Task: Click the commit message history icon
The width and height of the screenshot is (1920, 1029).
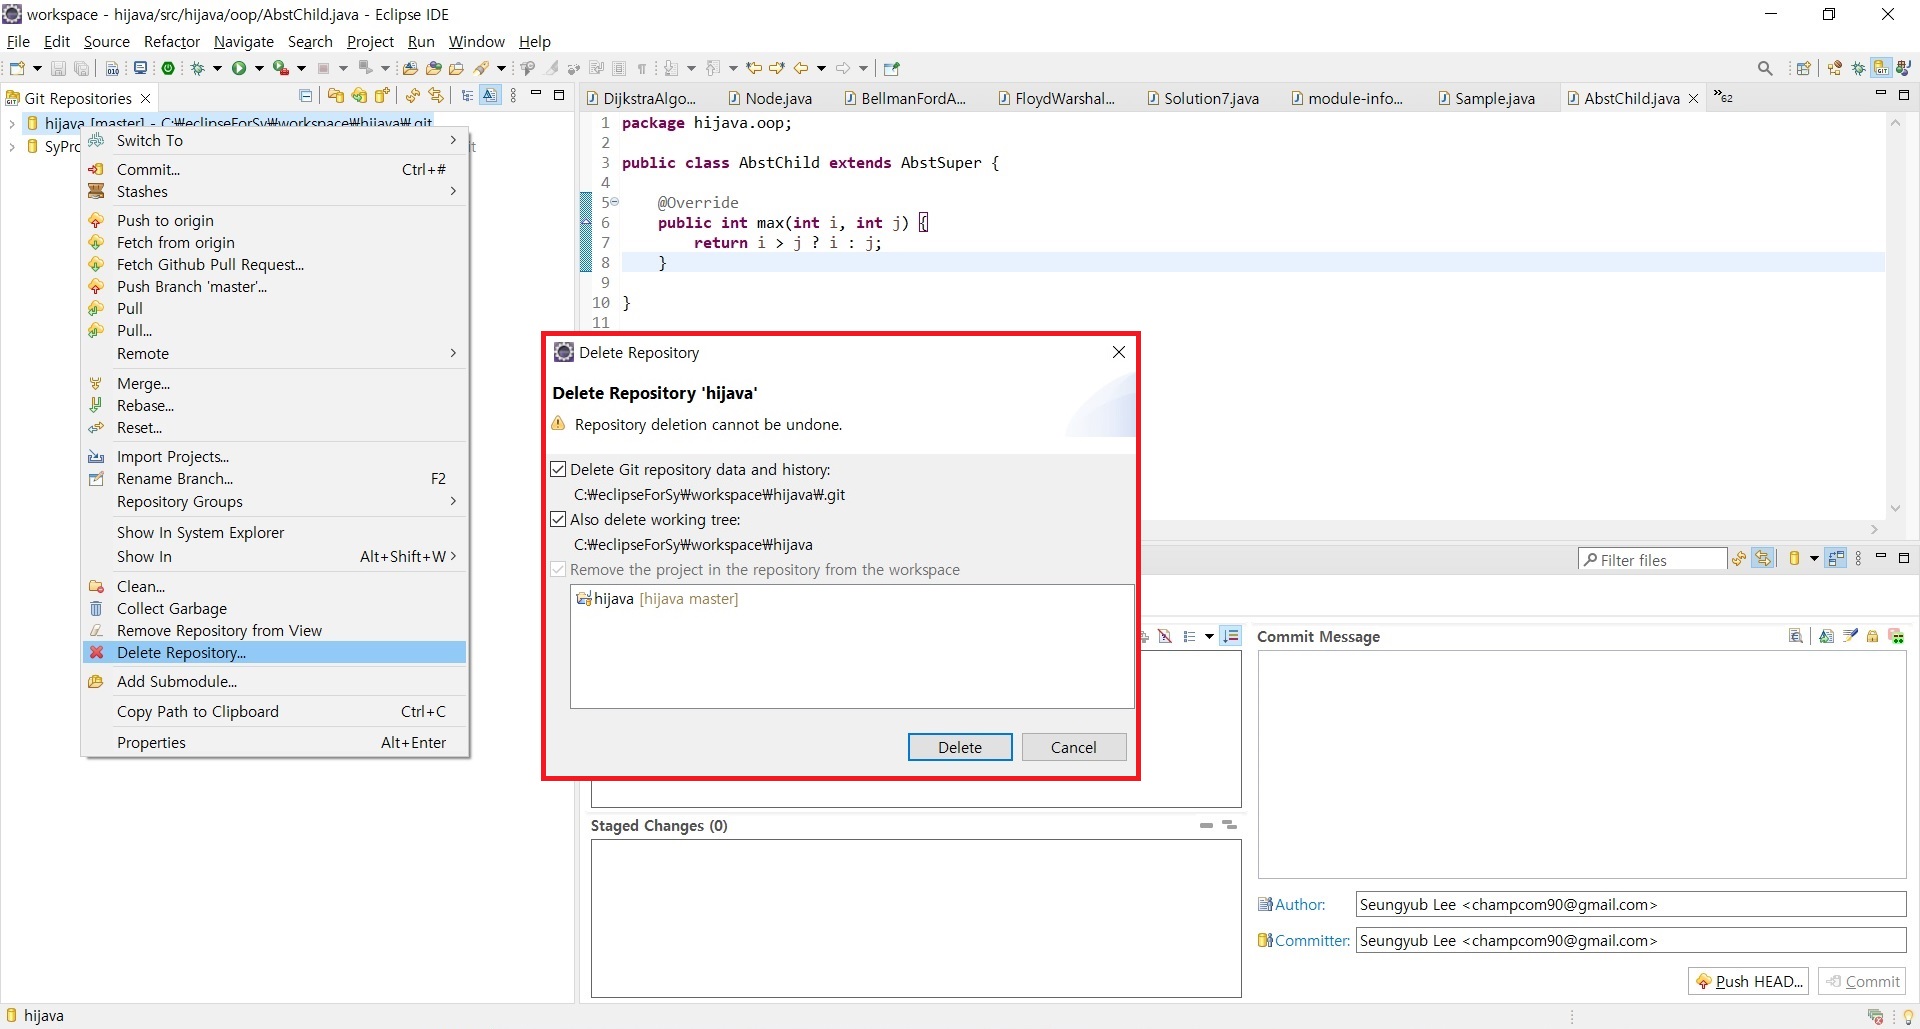Action: click(x=1796, y=636)
